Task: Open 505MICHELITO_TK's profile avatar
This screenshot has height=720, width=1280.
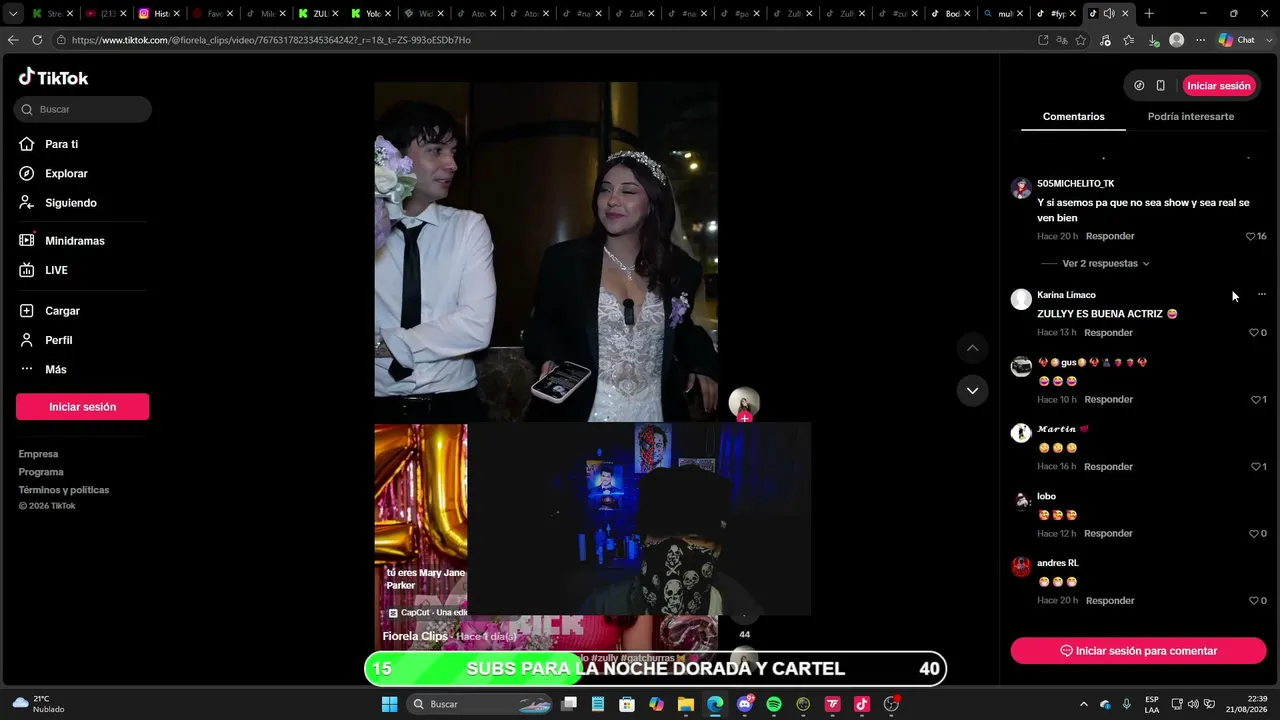Action: [x=1021, y=189]
